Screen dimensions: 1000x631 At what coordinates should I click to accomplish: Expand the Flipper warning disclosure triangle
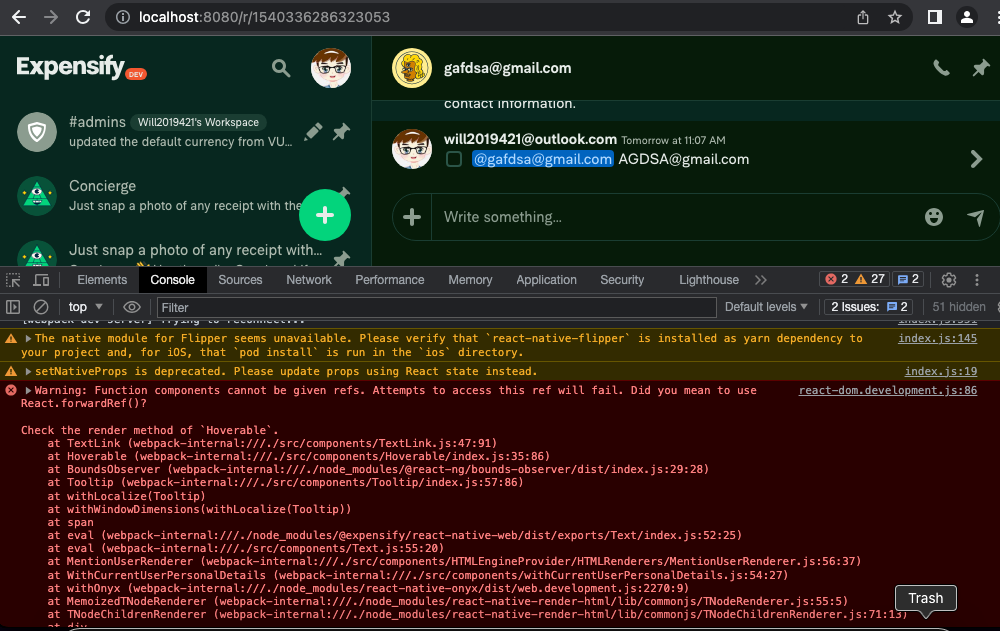[27, 338]
